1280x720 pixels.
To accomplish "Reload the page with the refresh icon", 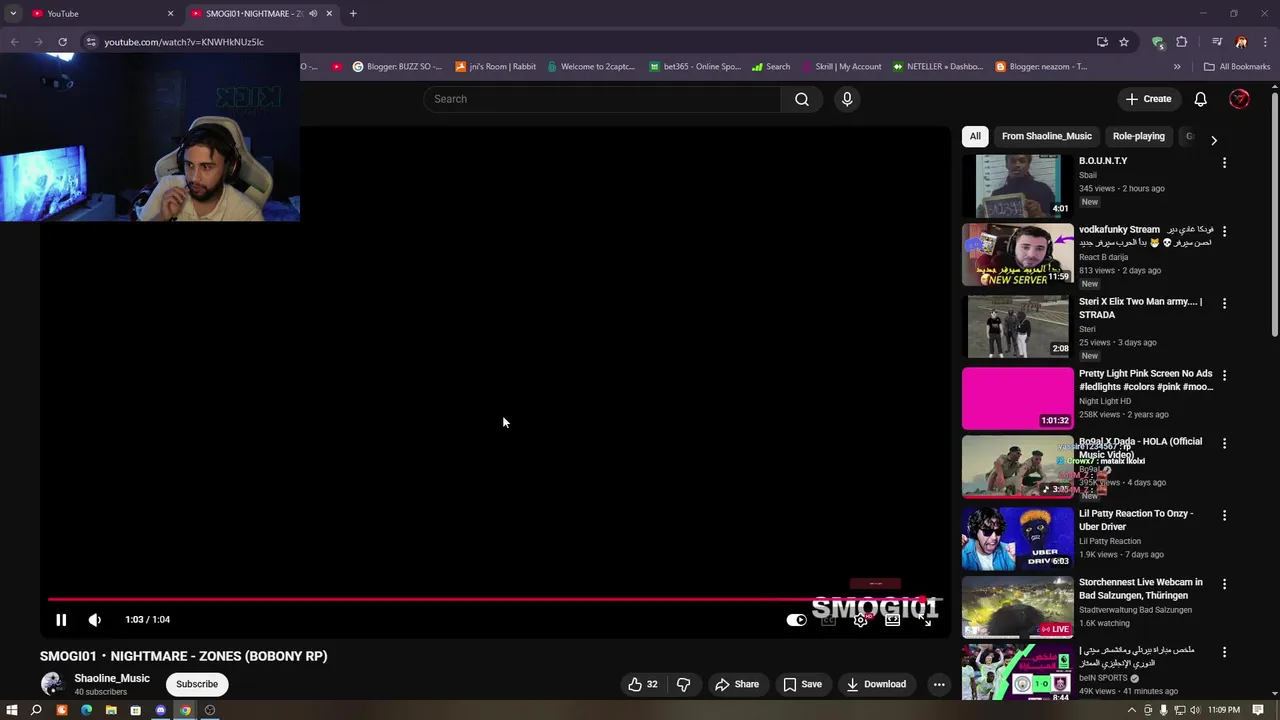I will click(x=62, y=42).
